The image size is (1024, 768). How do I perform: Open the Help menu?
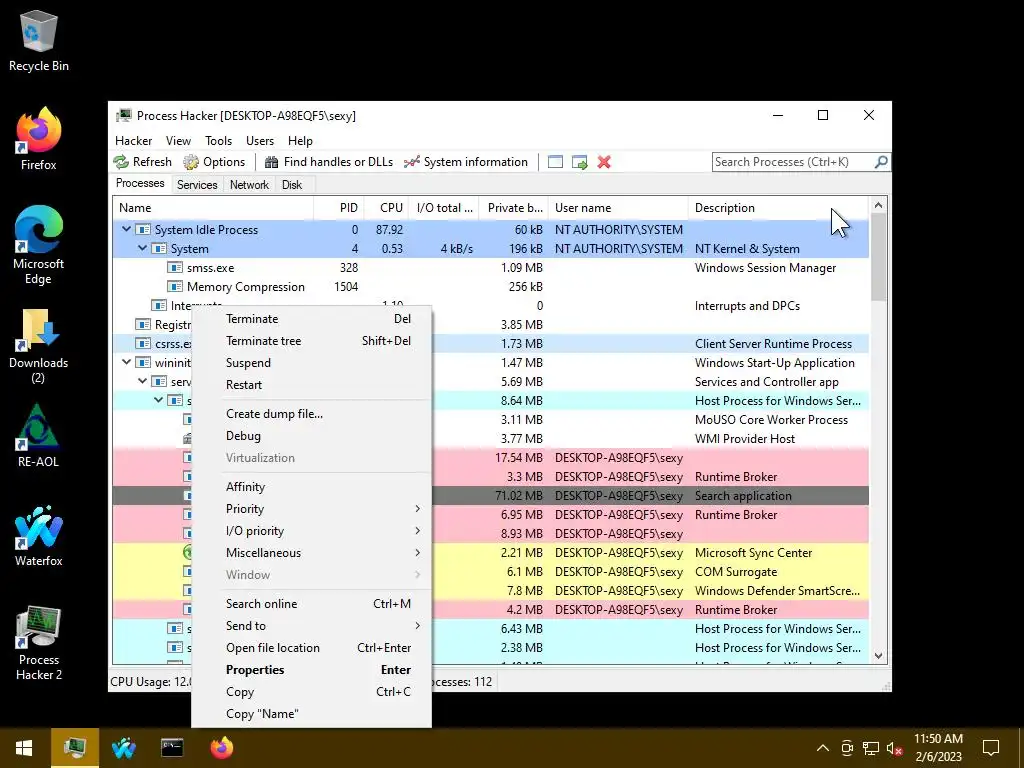coord(300,140)
